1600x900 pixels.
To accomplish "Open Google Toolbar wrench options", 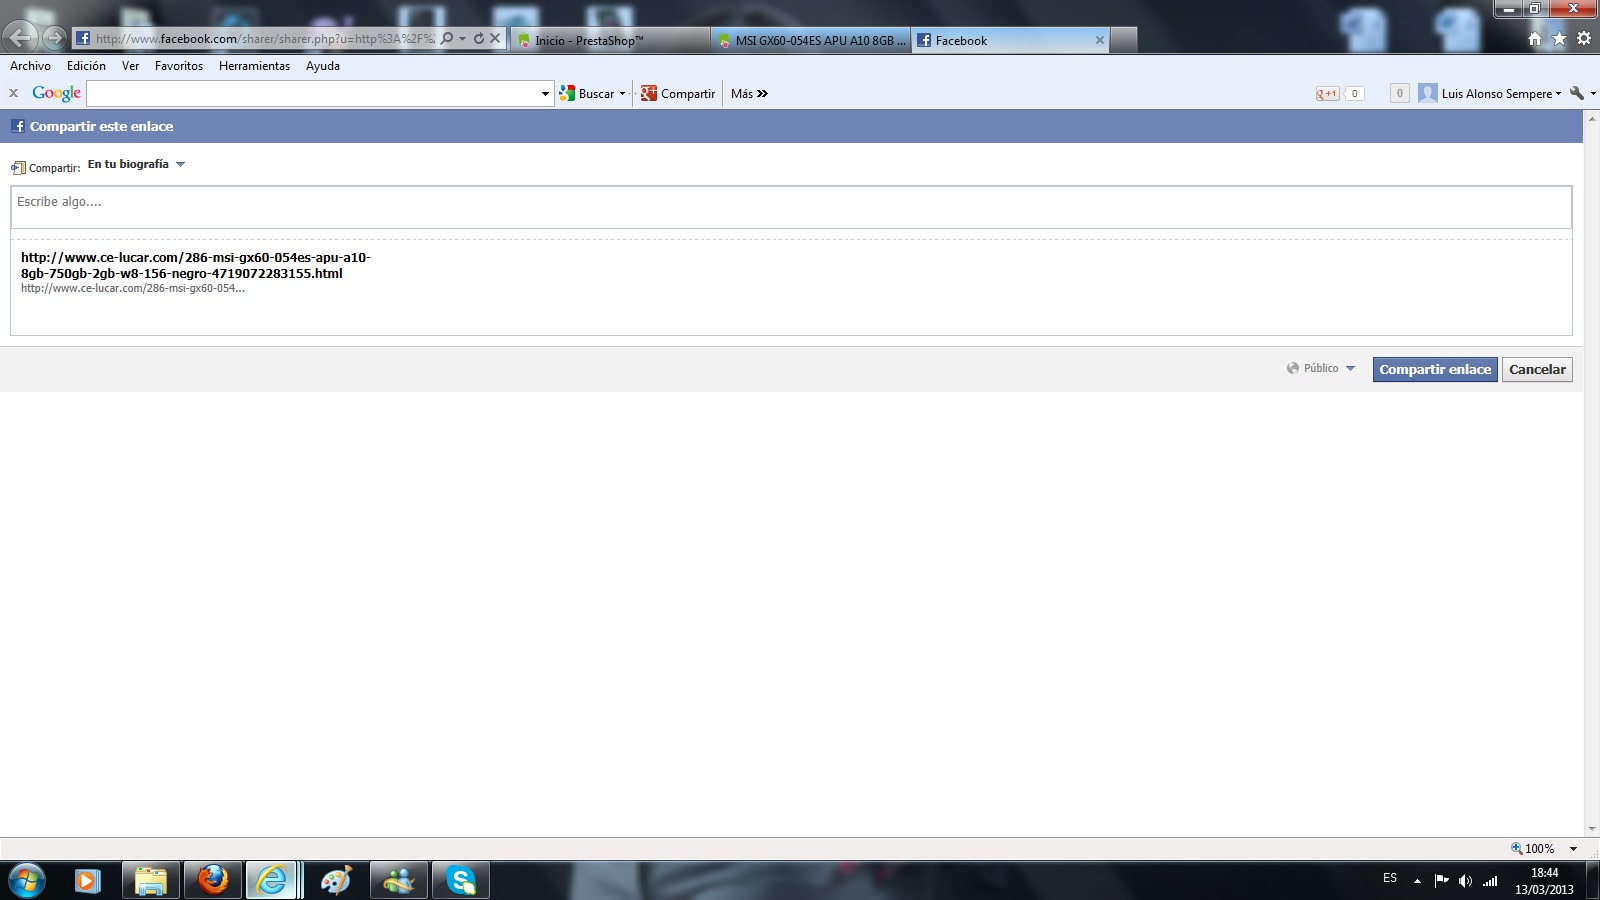I will [1577, 93].
